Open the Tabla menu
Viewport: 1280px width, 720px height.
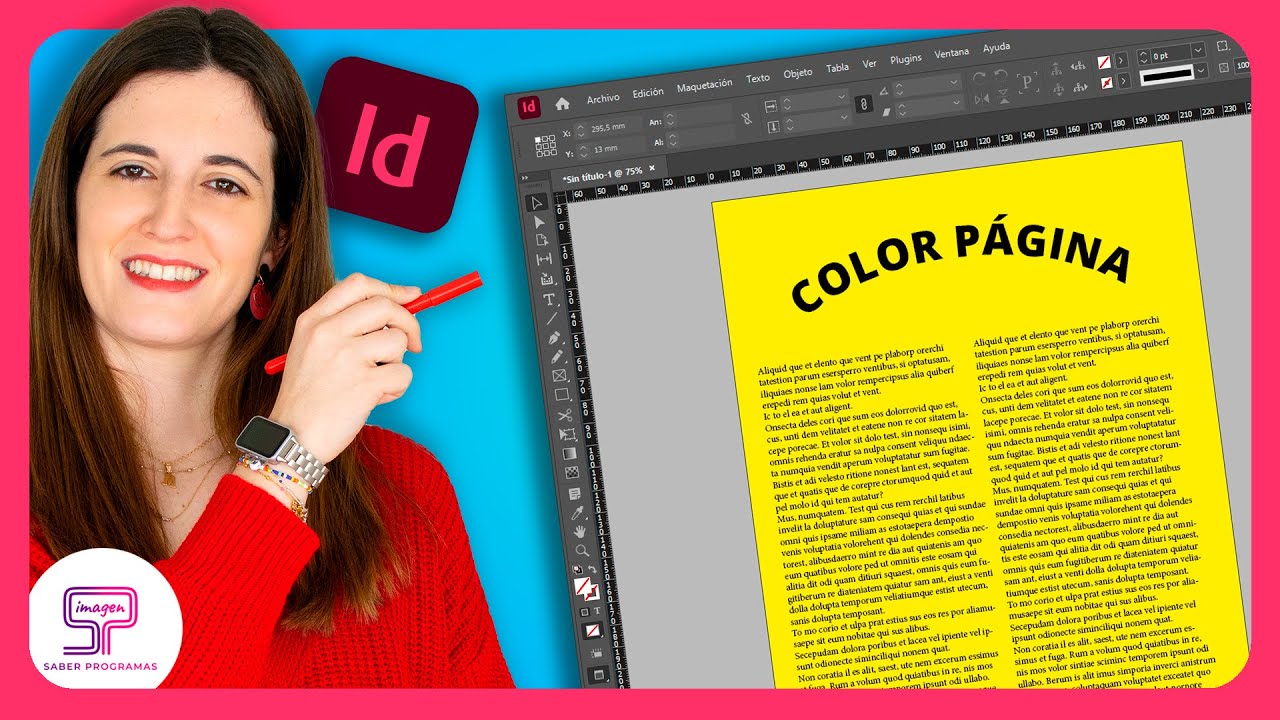837,68
